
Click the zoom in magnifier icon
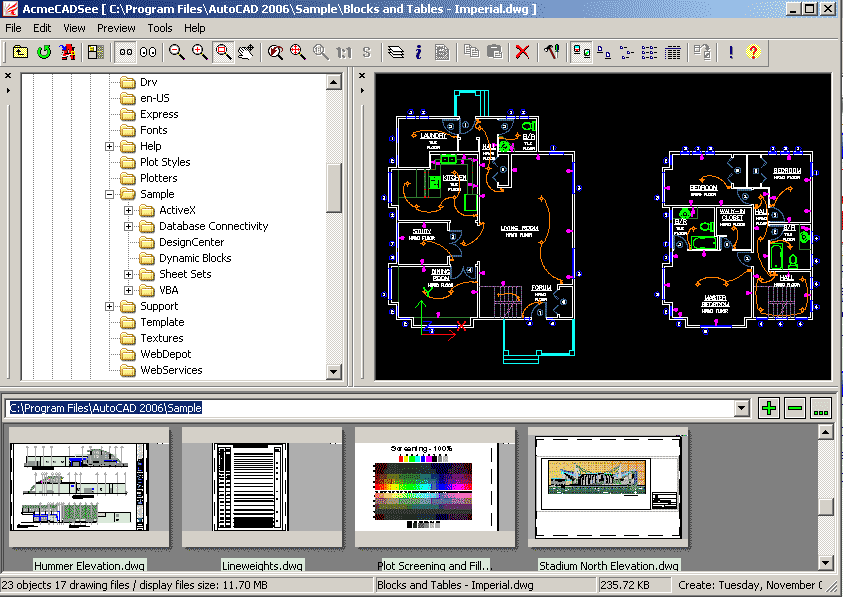199,52
